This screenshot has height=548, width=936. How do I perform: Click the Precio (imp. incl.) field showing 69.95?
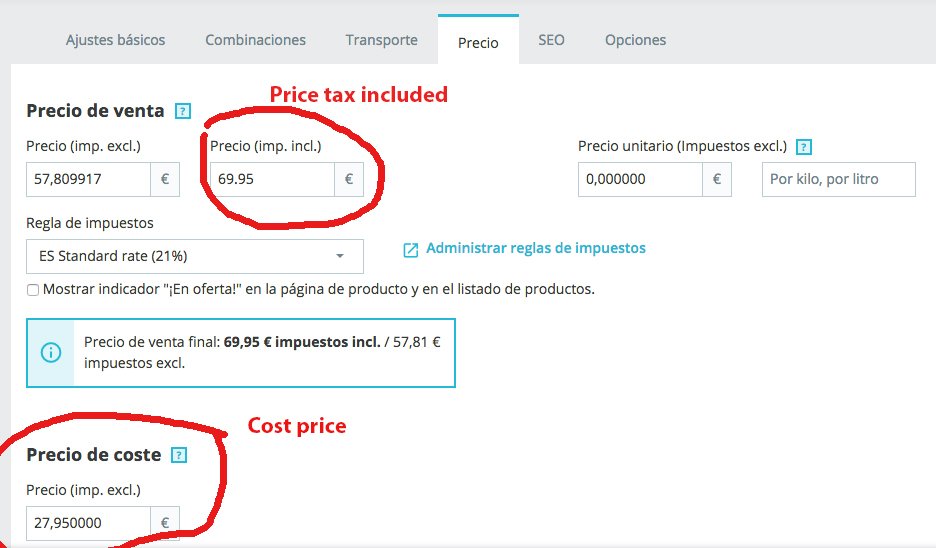click(272, 179)
